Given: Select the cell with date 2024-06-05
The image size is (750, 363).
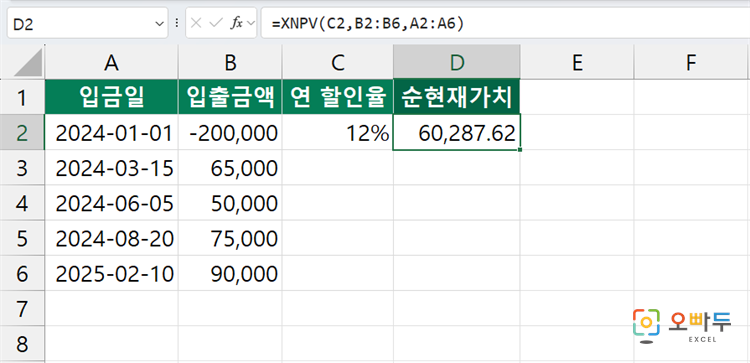Looking at the screenshot, I should (x=111, y=203).
